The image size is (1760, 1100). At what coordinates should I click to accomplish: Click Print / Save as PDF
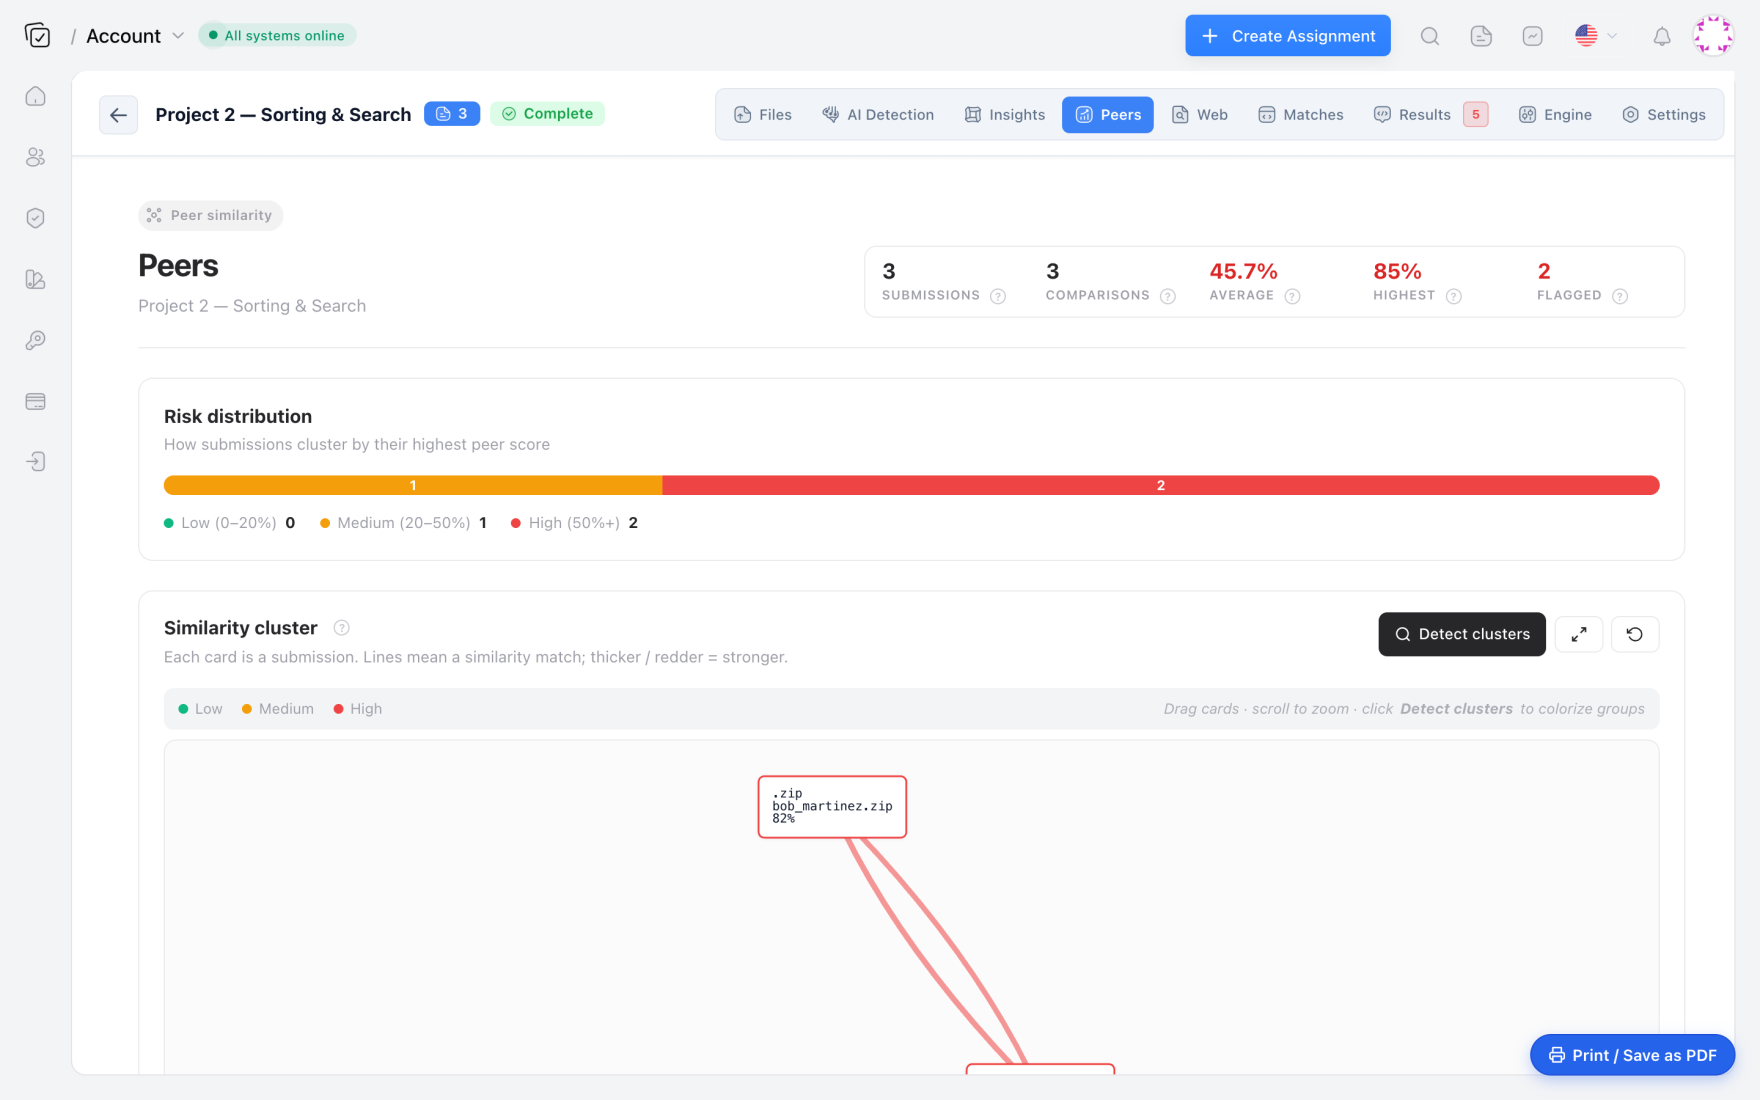pyautogui.click(x=1633, y=1055)
